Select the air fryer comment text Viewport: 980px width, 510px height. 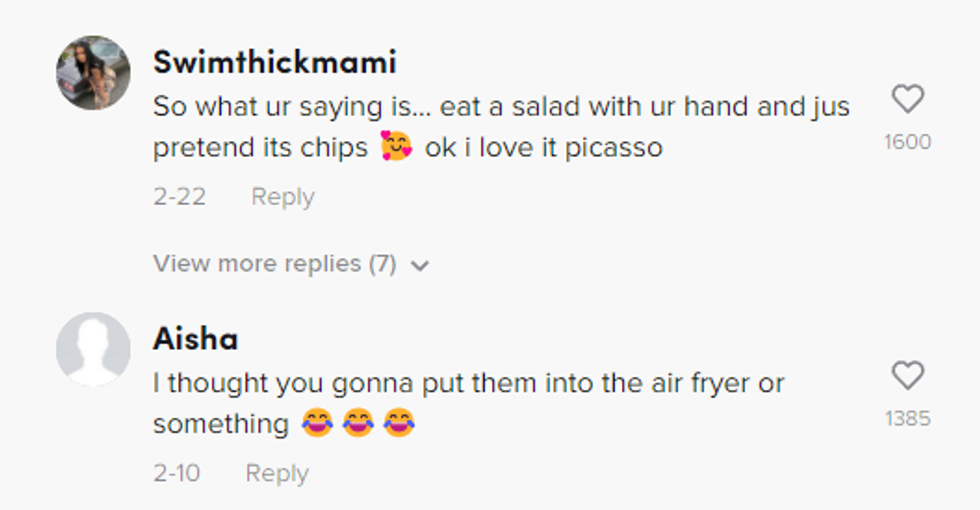[x=468, y=383]
